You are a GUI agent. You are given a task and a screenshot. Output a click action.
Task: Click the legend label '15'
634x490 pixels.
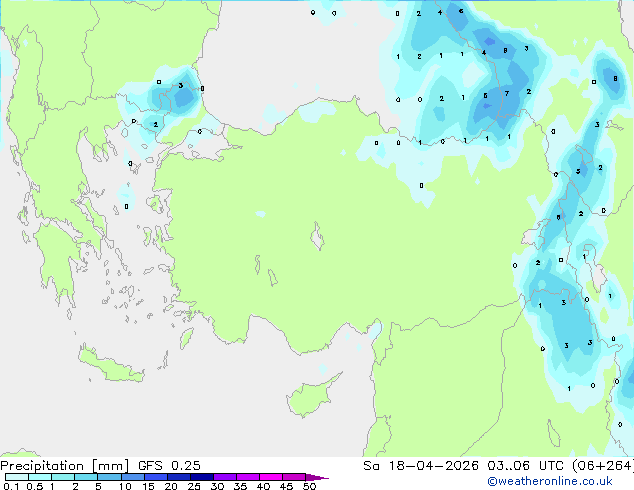[x=148, y=486]
